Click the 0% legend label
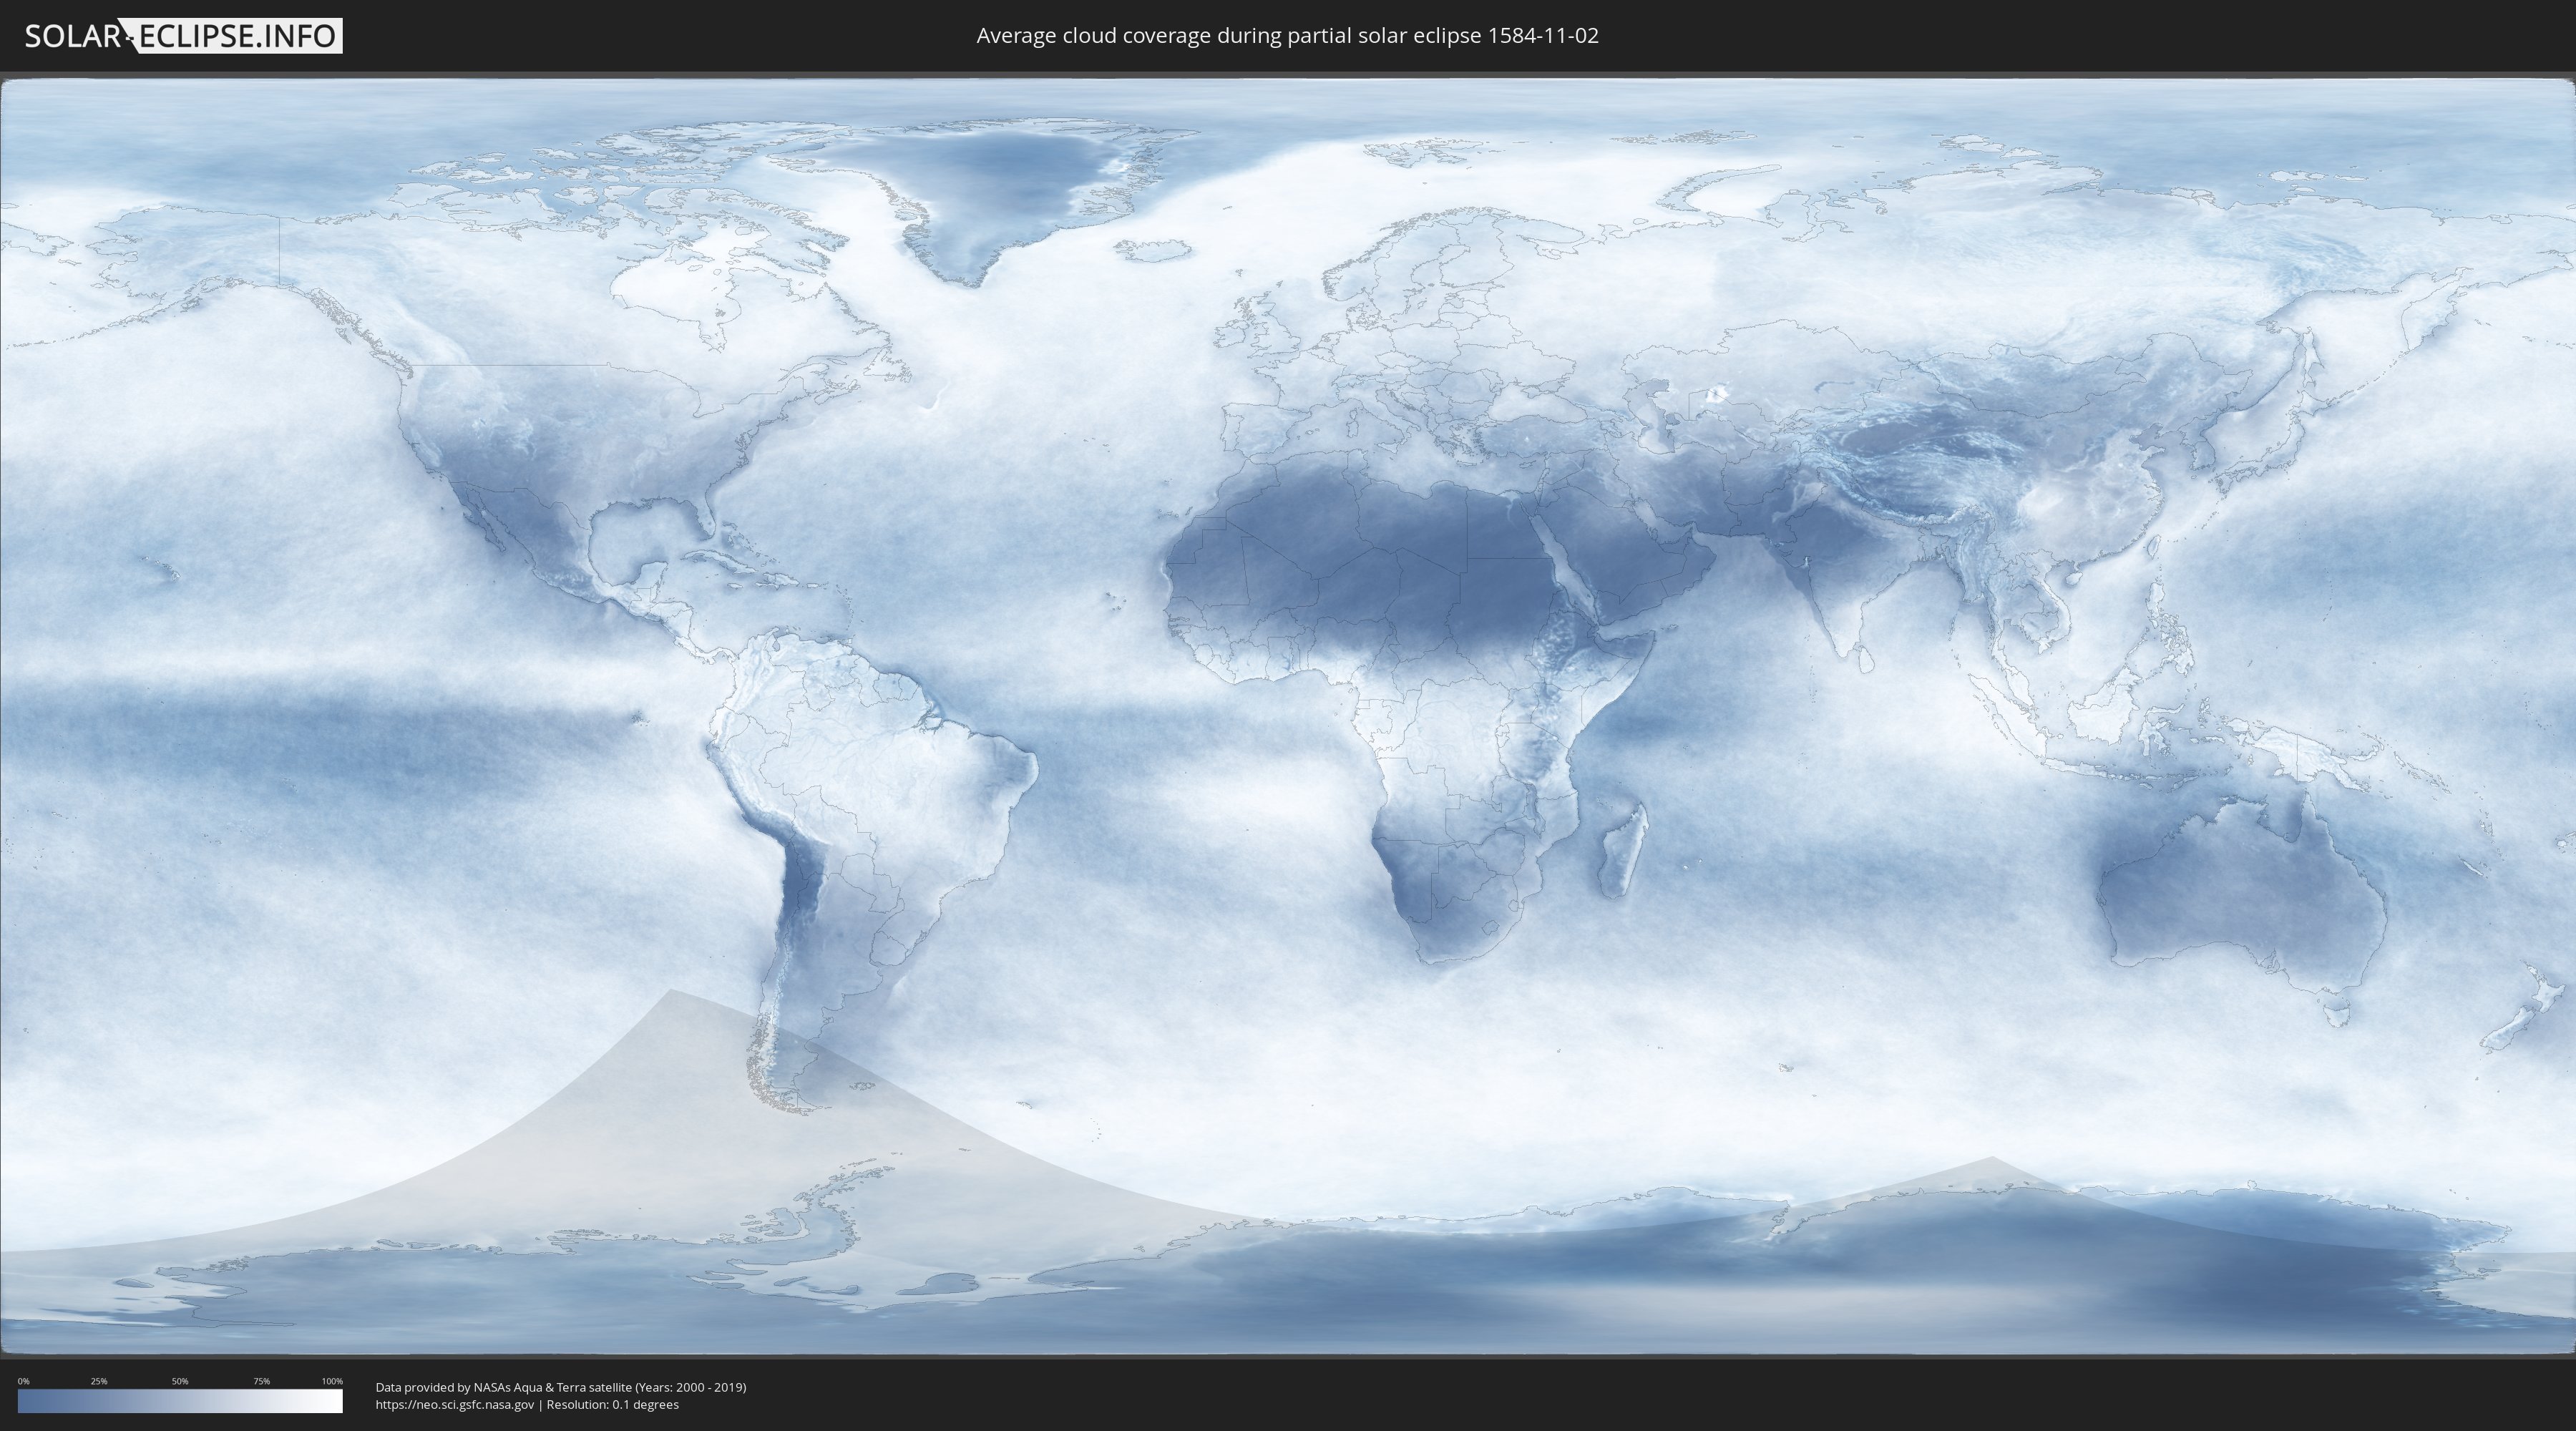 click(23, 1381)
